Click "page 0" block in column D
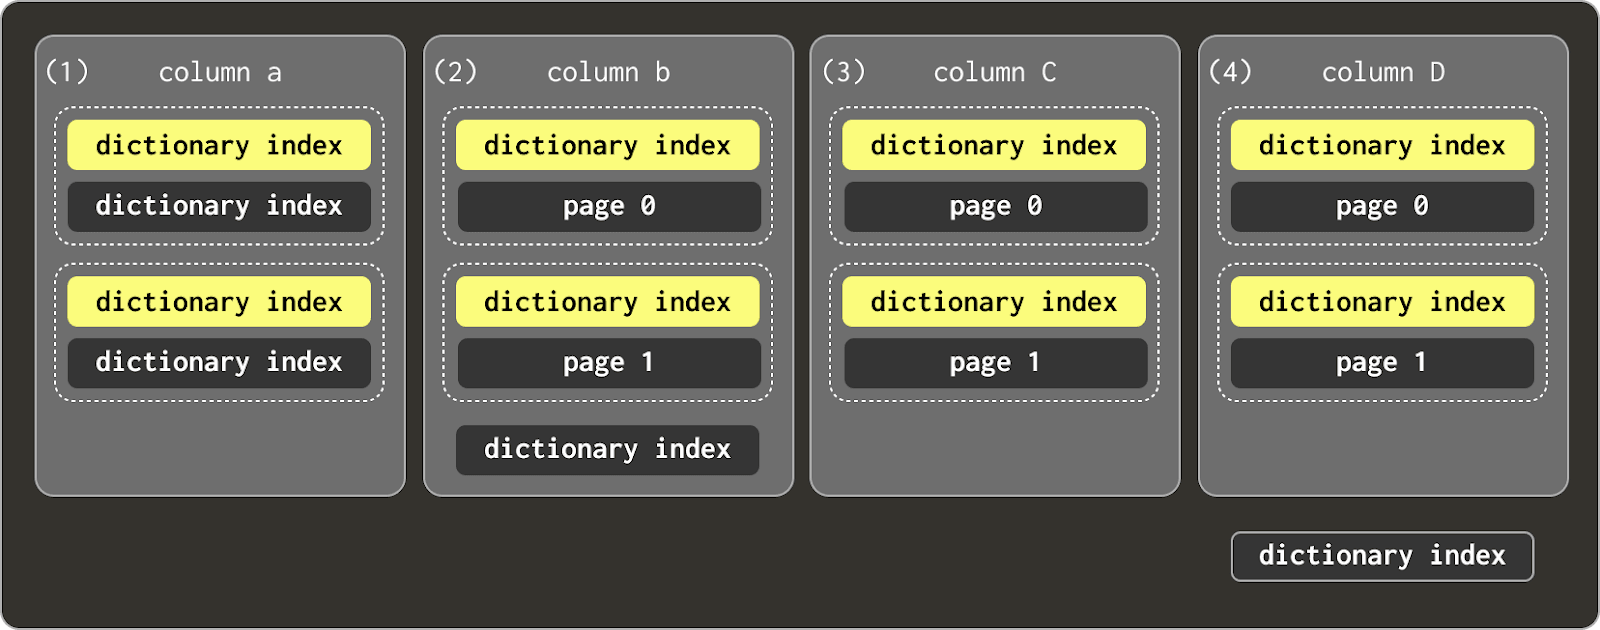 pos(1382,207)
